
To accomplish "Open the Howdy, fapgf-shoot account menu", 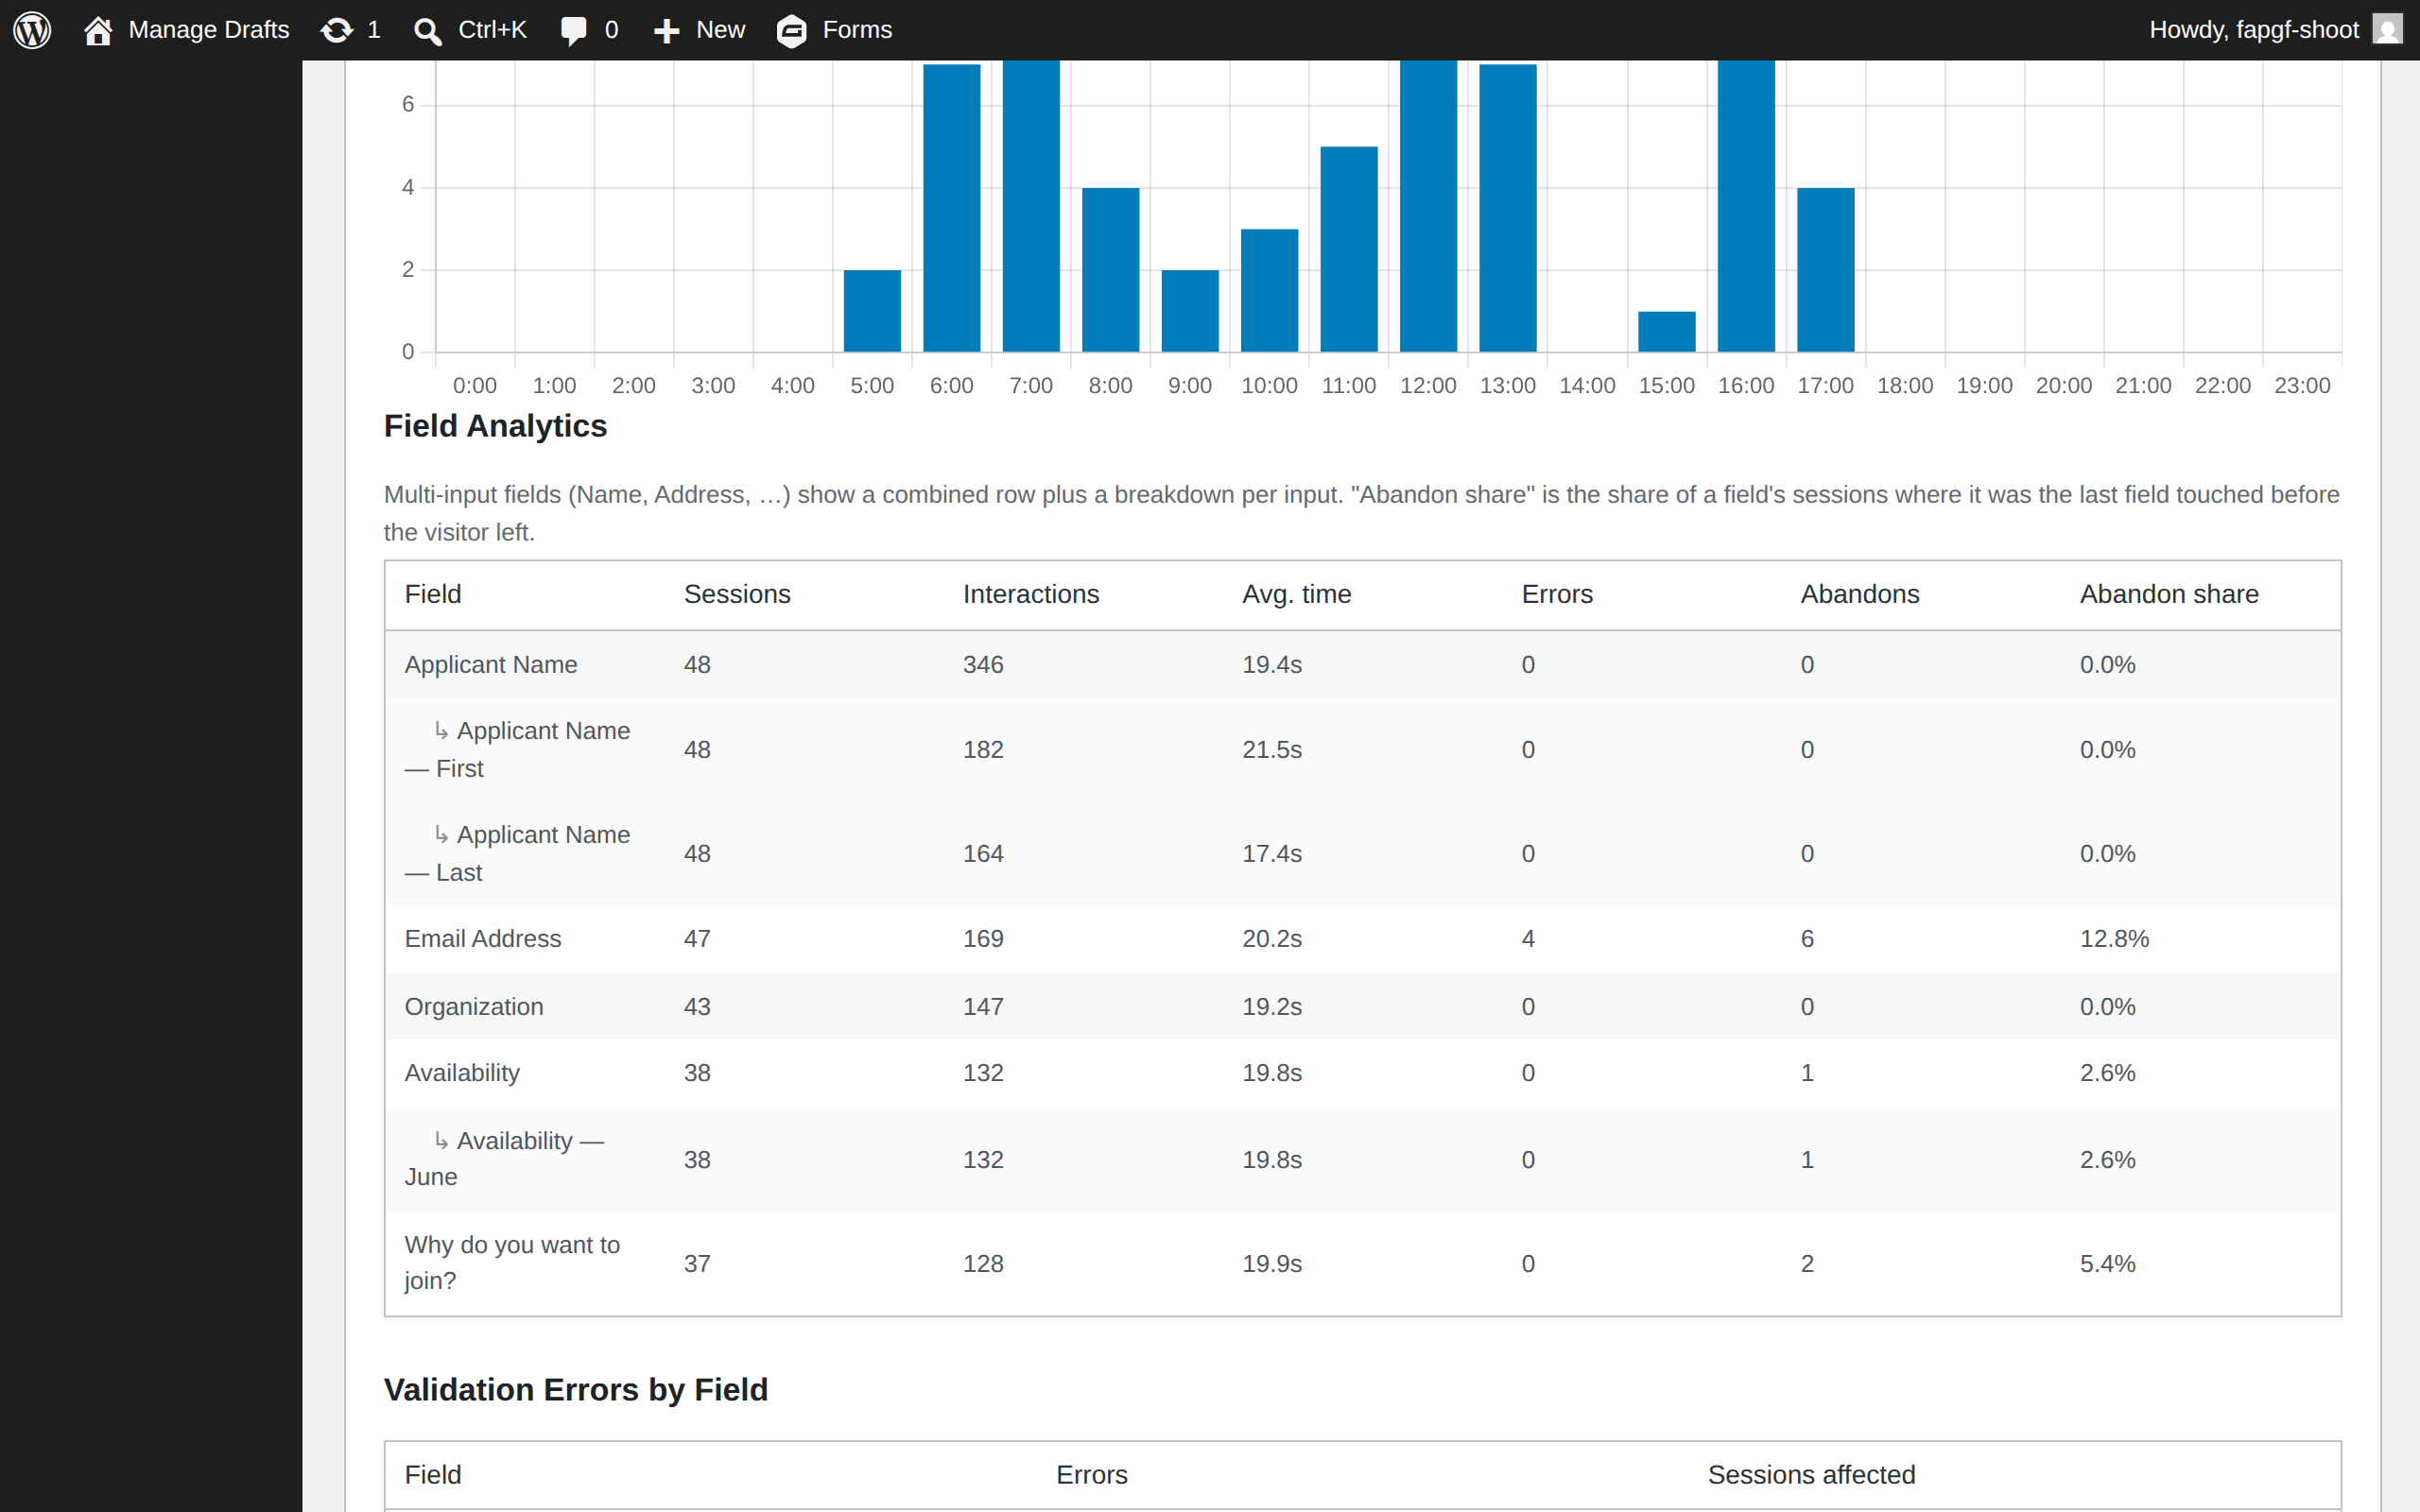I will [x=2275, y=30].
